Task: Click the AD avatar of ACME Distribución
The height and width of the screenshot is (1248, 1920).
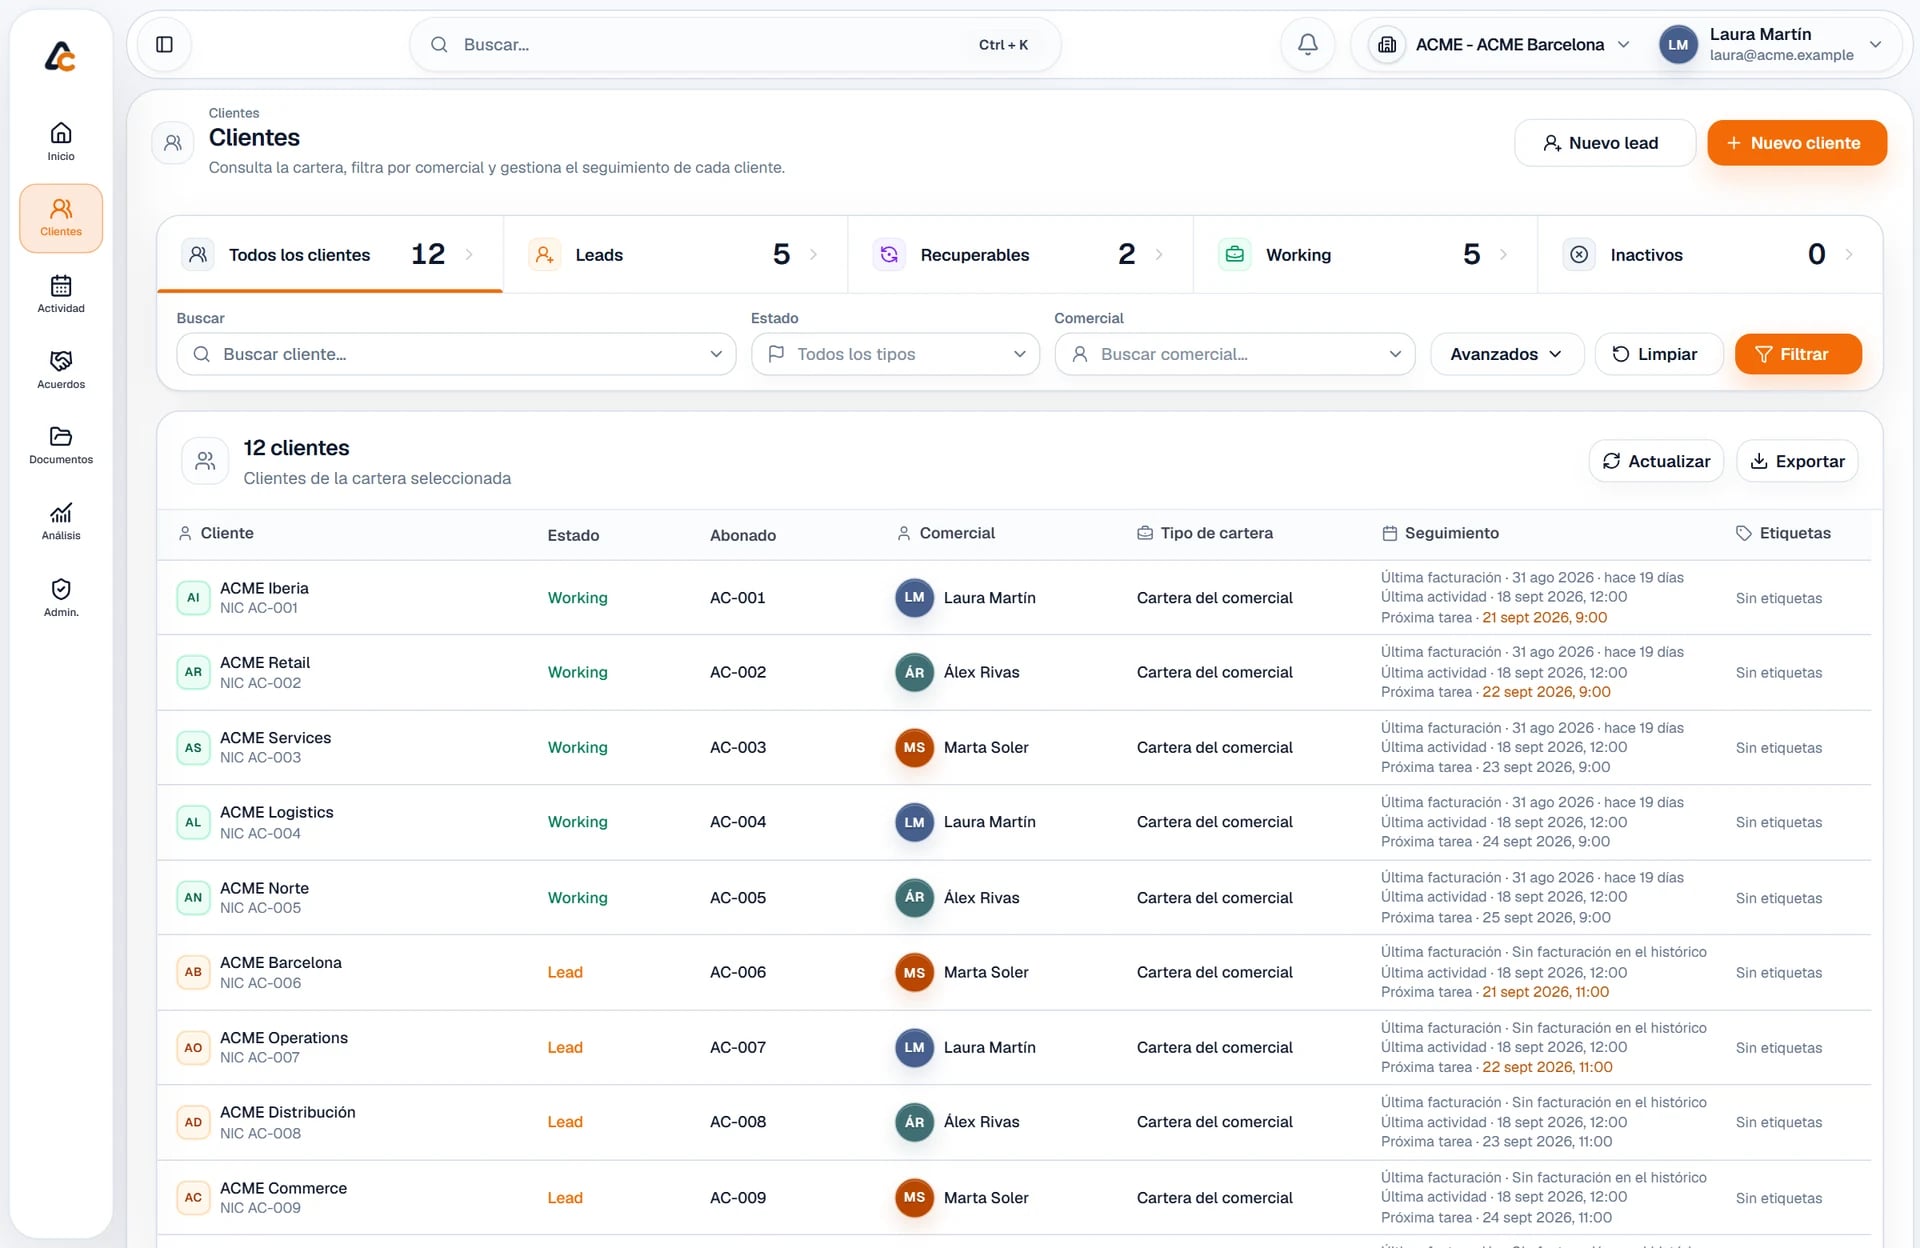Action: coord(193,1123)
